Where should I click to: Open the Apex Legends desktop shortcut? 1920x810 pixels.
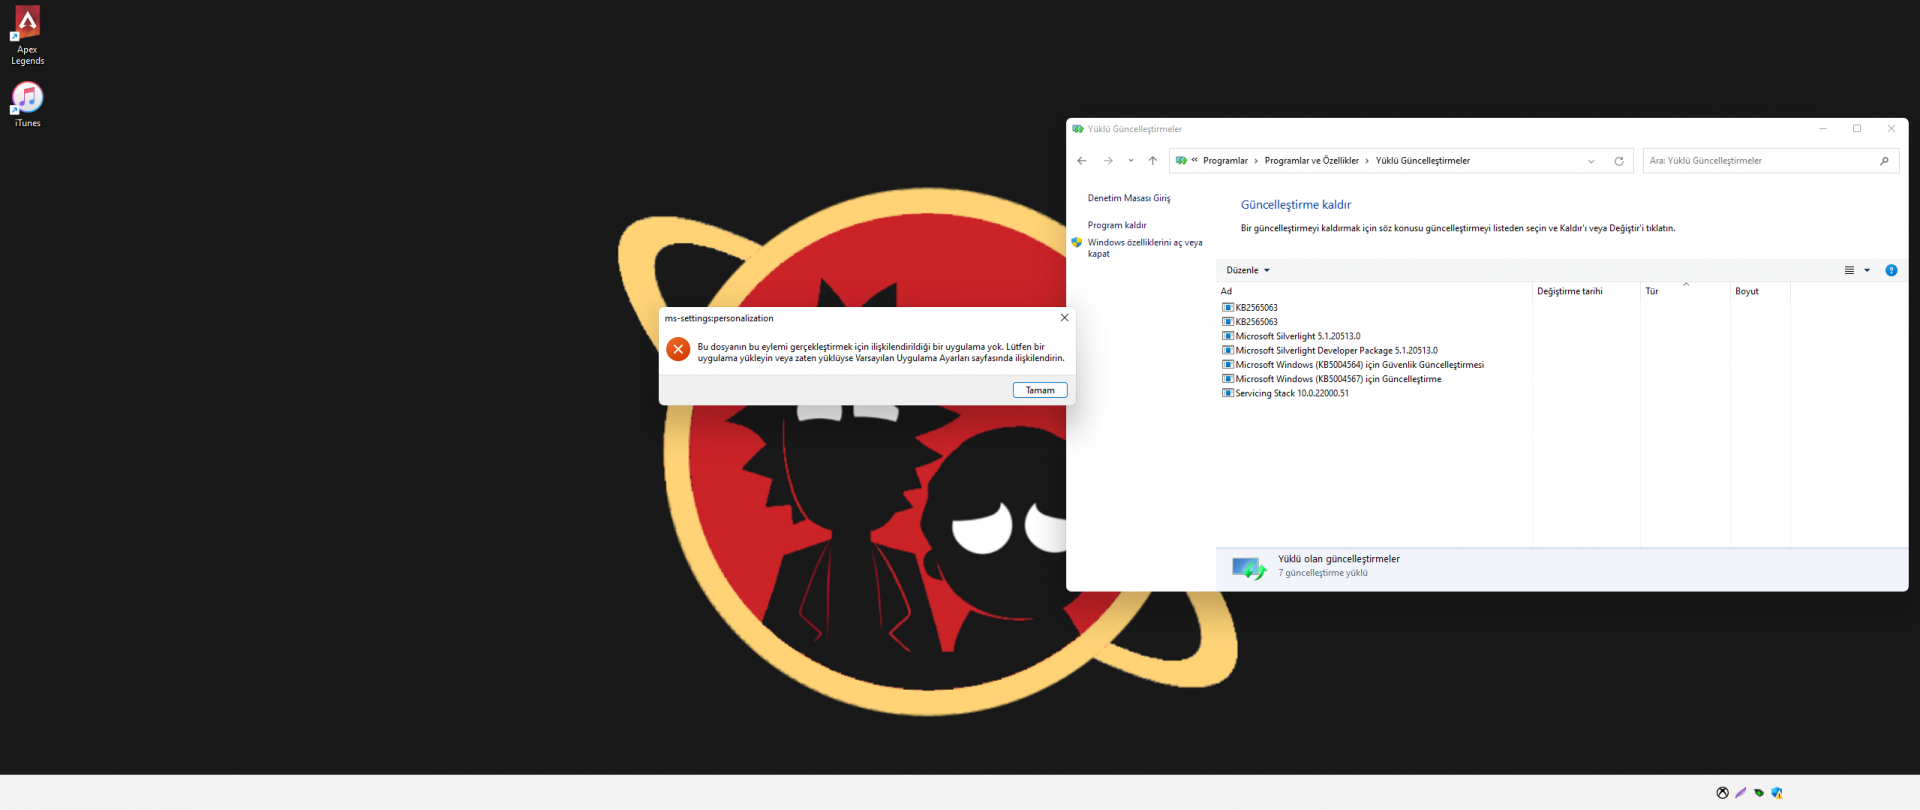tap(27, 35)
